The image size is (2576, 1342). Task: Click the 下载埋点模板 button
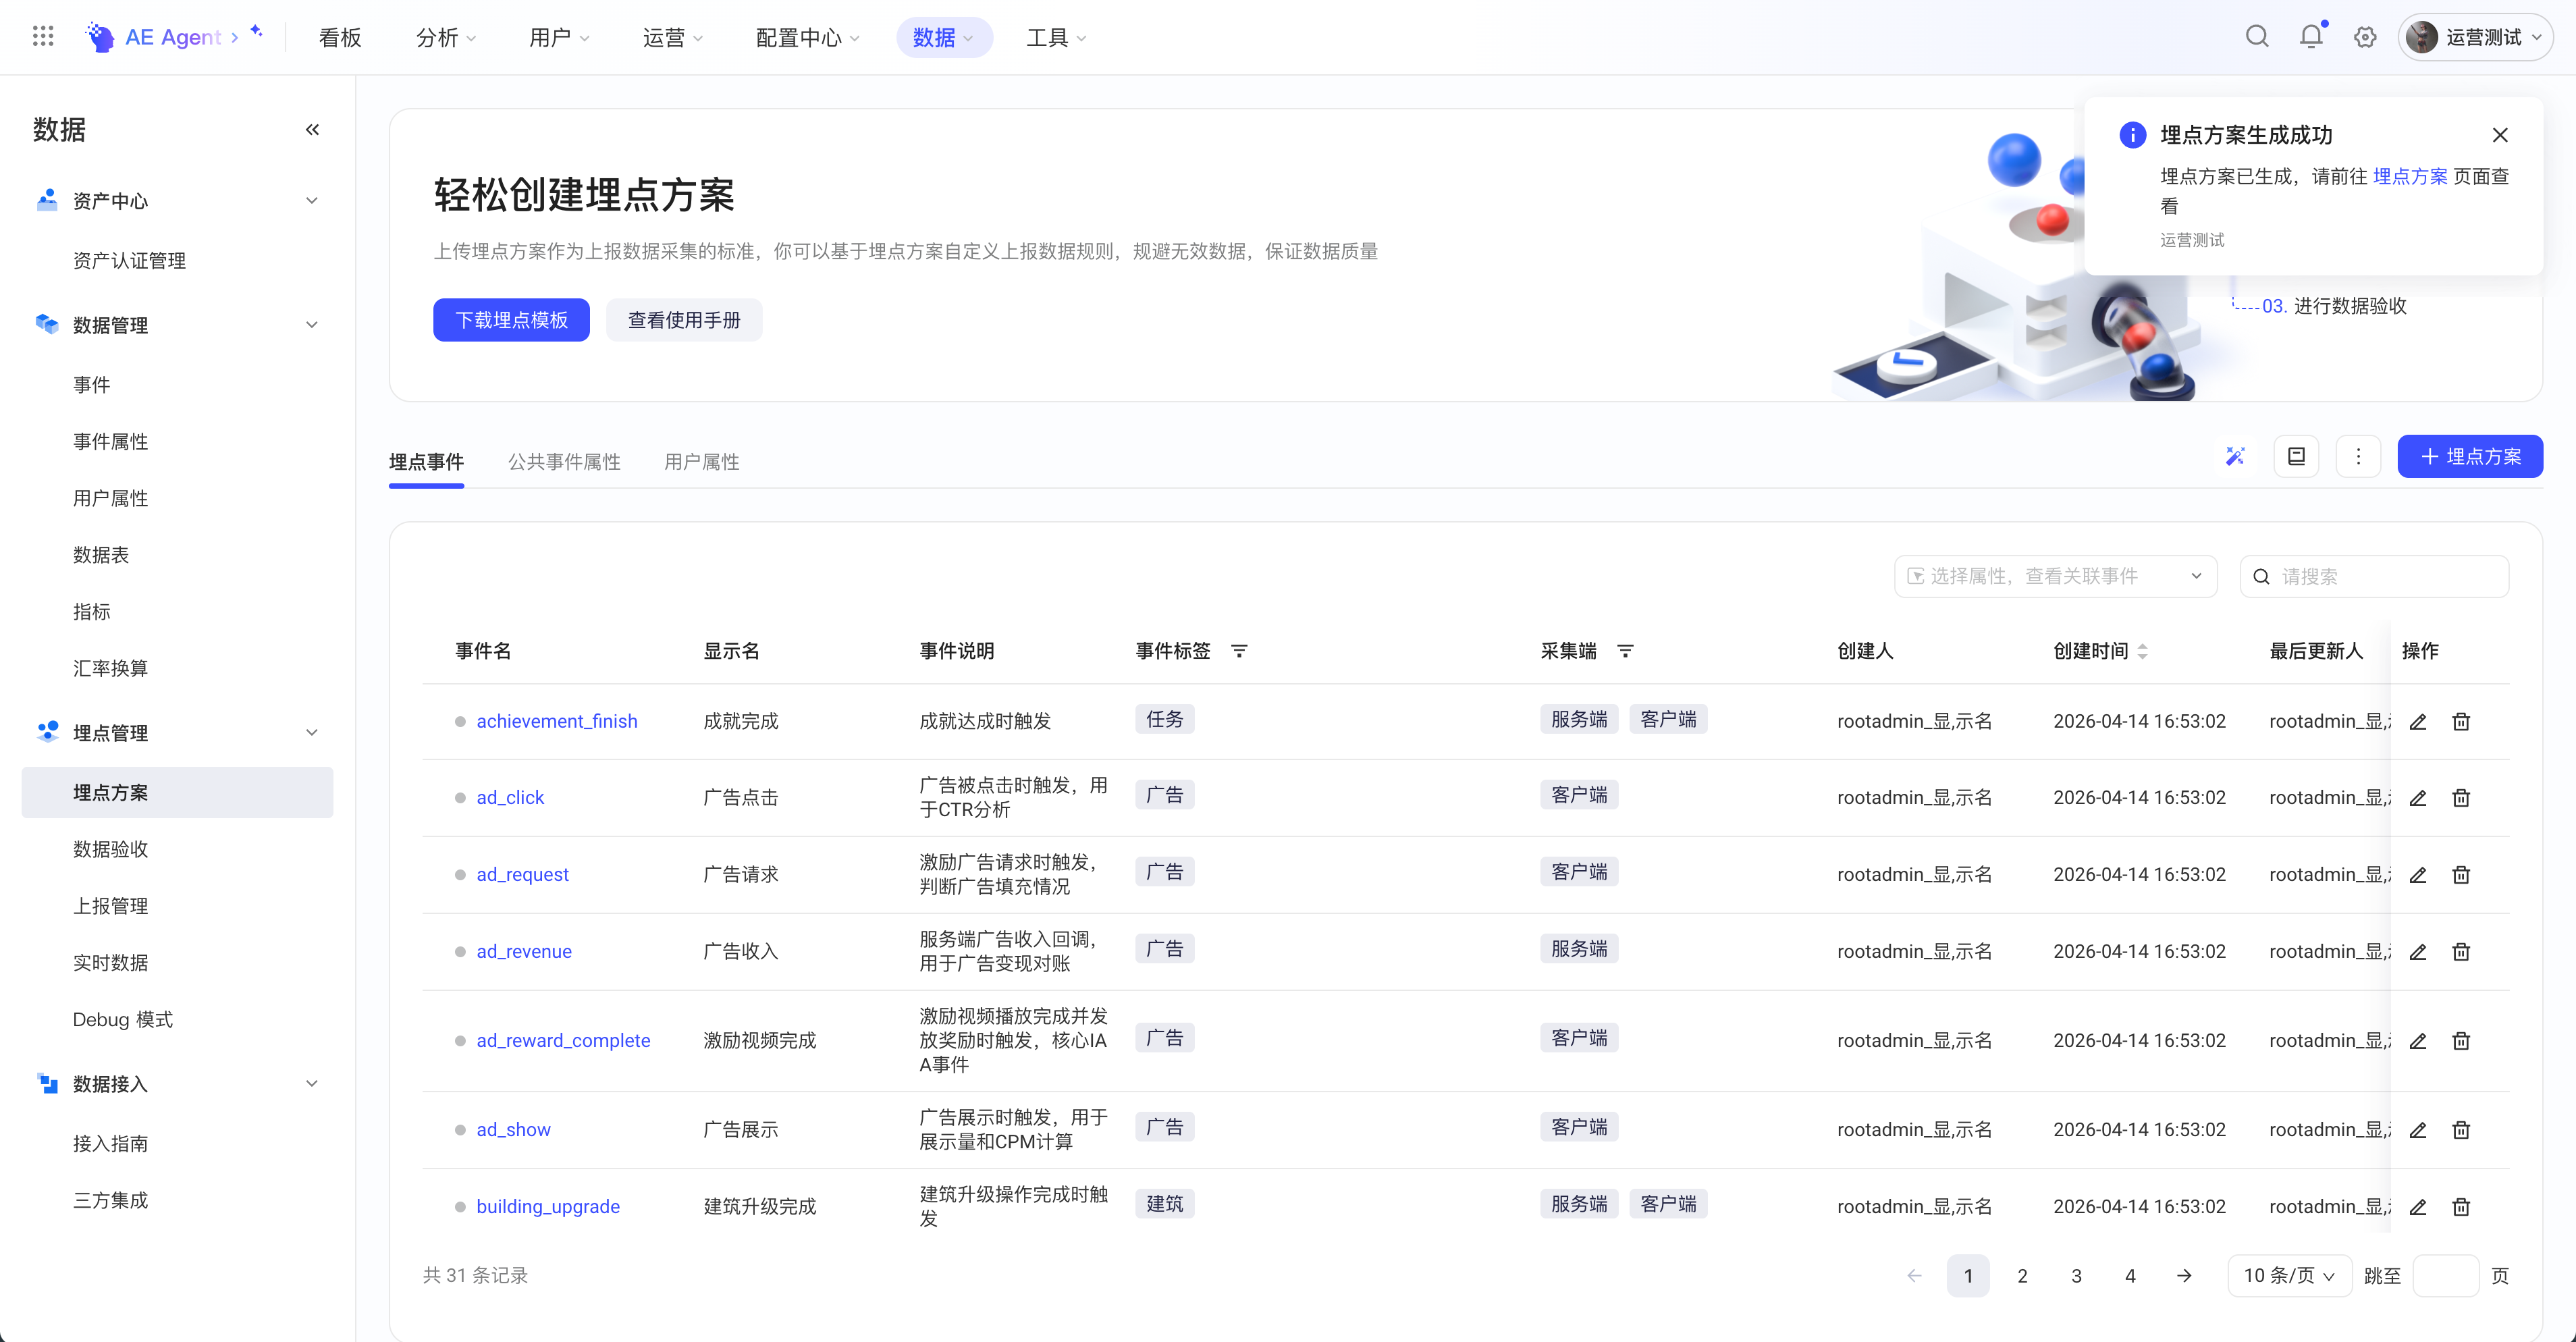[x=511, y=320]
